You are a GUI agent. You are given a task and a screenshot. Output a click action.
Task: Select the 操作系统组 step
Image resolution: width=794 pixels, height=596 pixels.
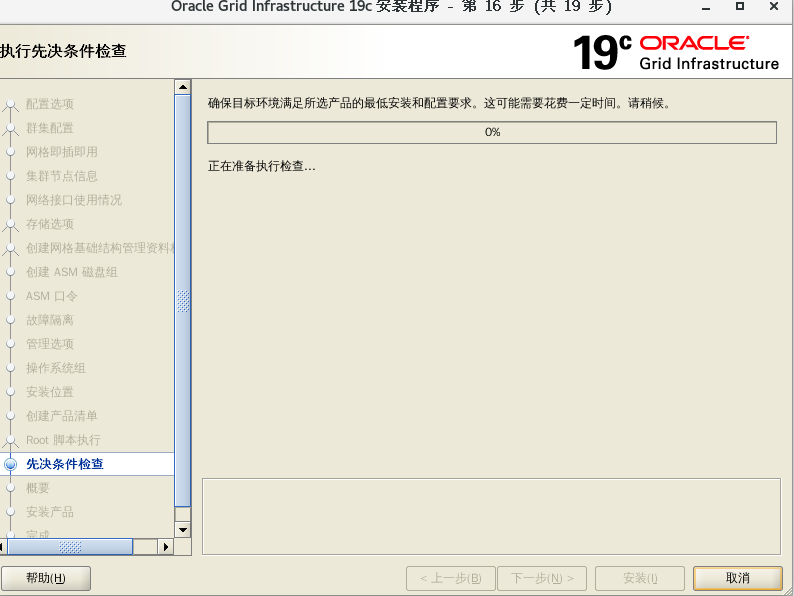(x=56, y=368)
